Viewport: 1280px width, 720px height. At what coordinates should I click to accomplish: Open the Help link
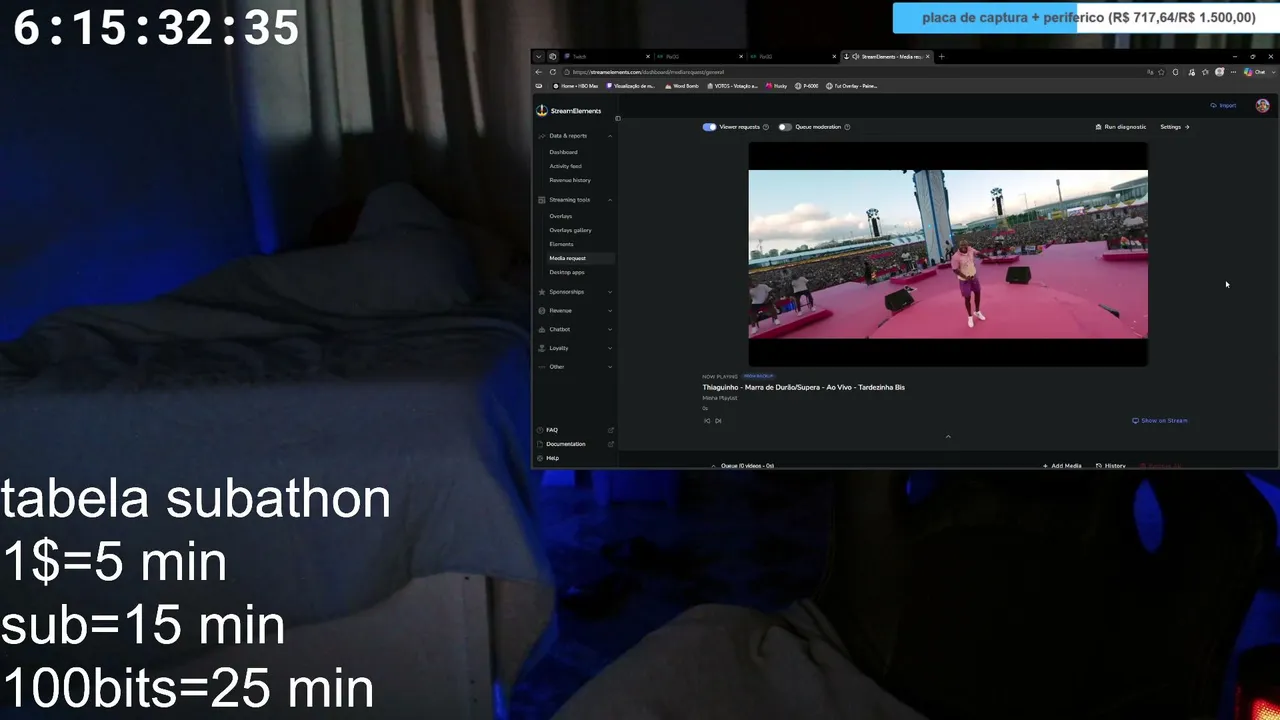tap(552, 458)
